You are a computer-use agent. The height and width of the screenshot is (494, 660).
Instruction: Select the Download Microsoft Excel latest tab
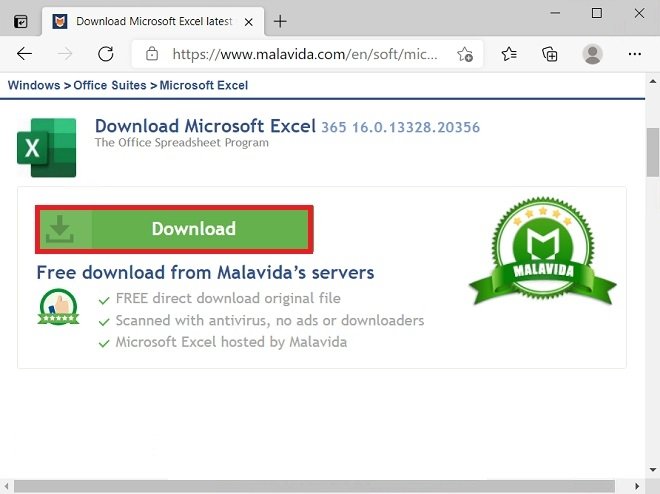(153, 21)
